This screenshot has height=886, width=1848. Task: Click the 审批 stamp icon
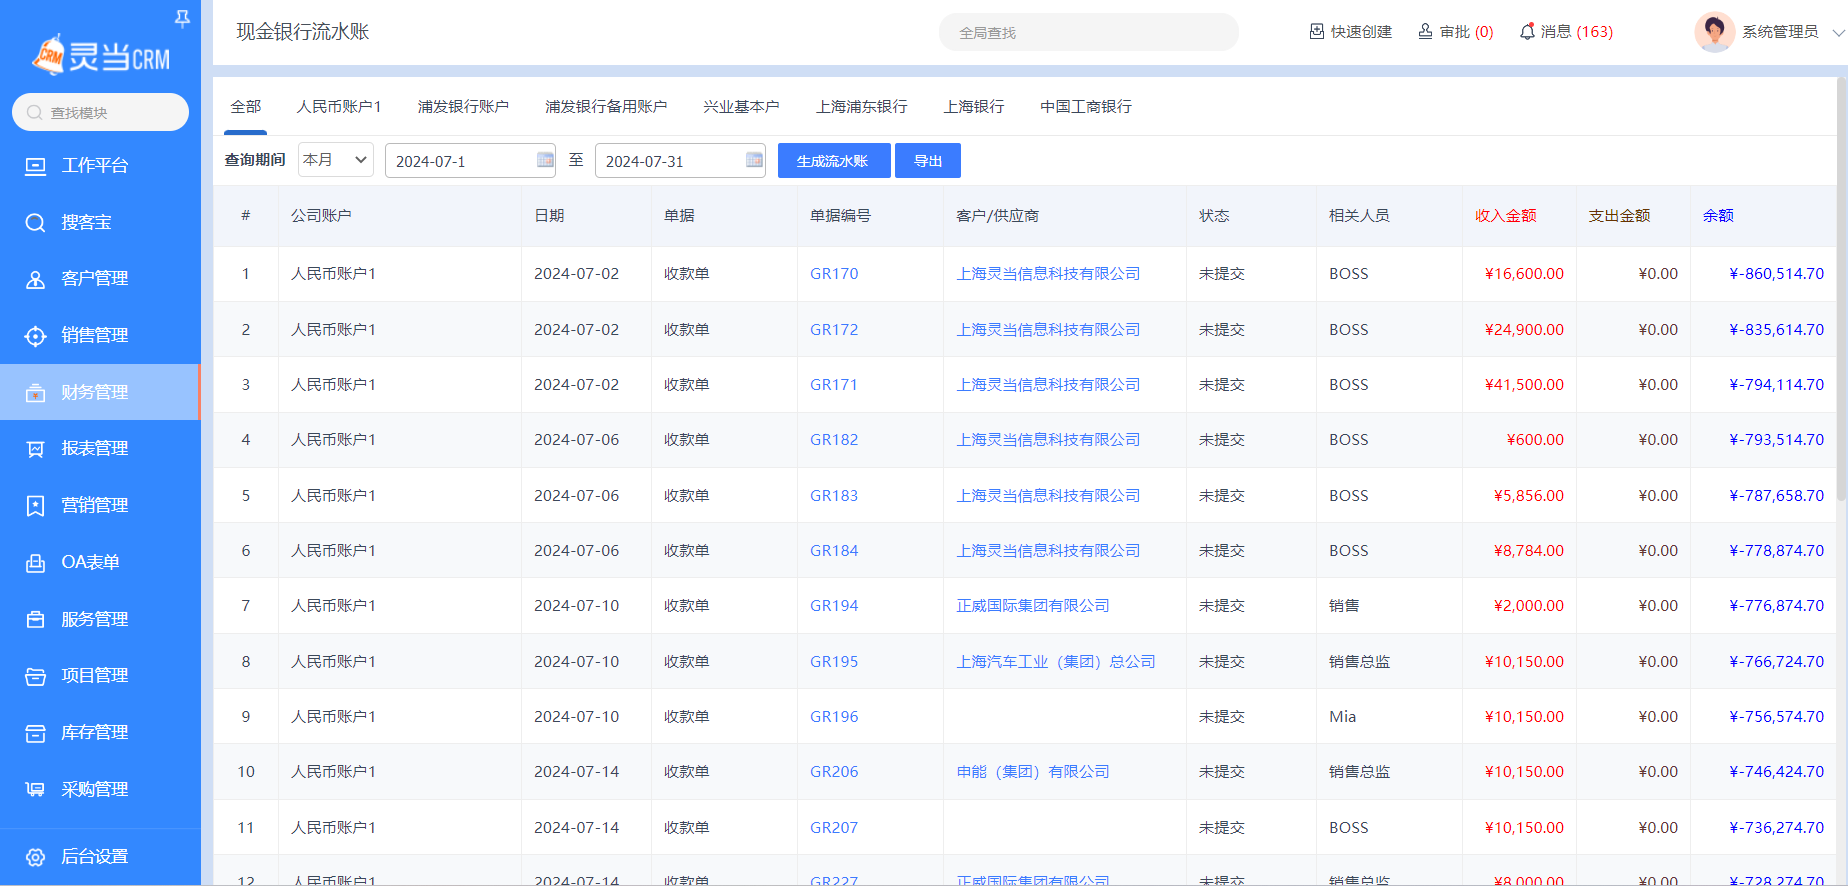pos(1425,32)
